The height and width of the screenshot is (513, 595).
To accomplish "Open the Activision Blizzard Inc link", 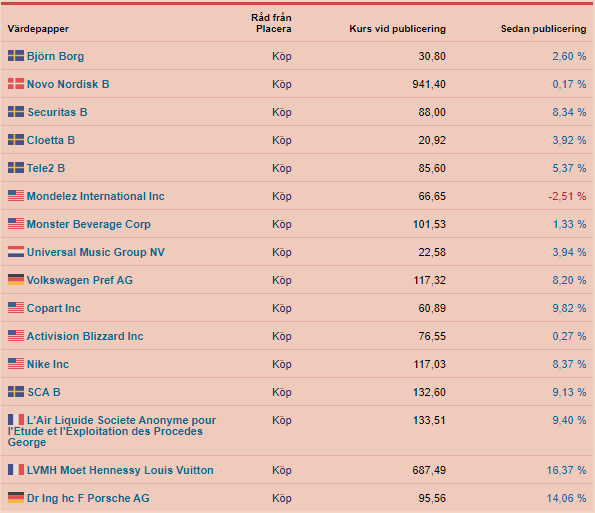I will coord(85,336).
